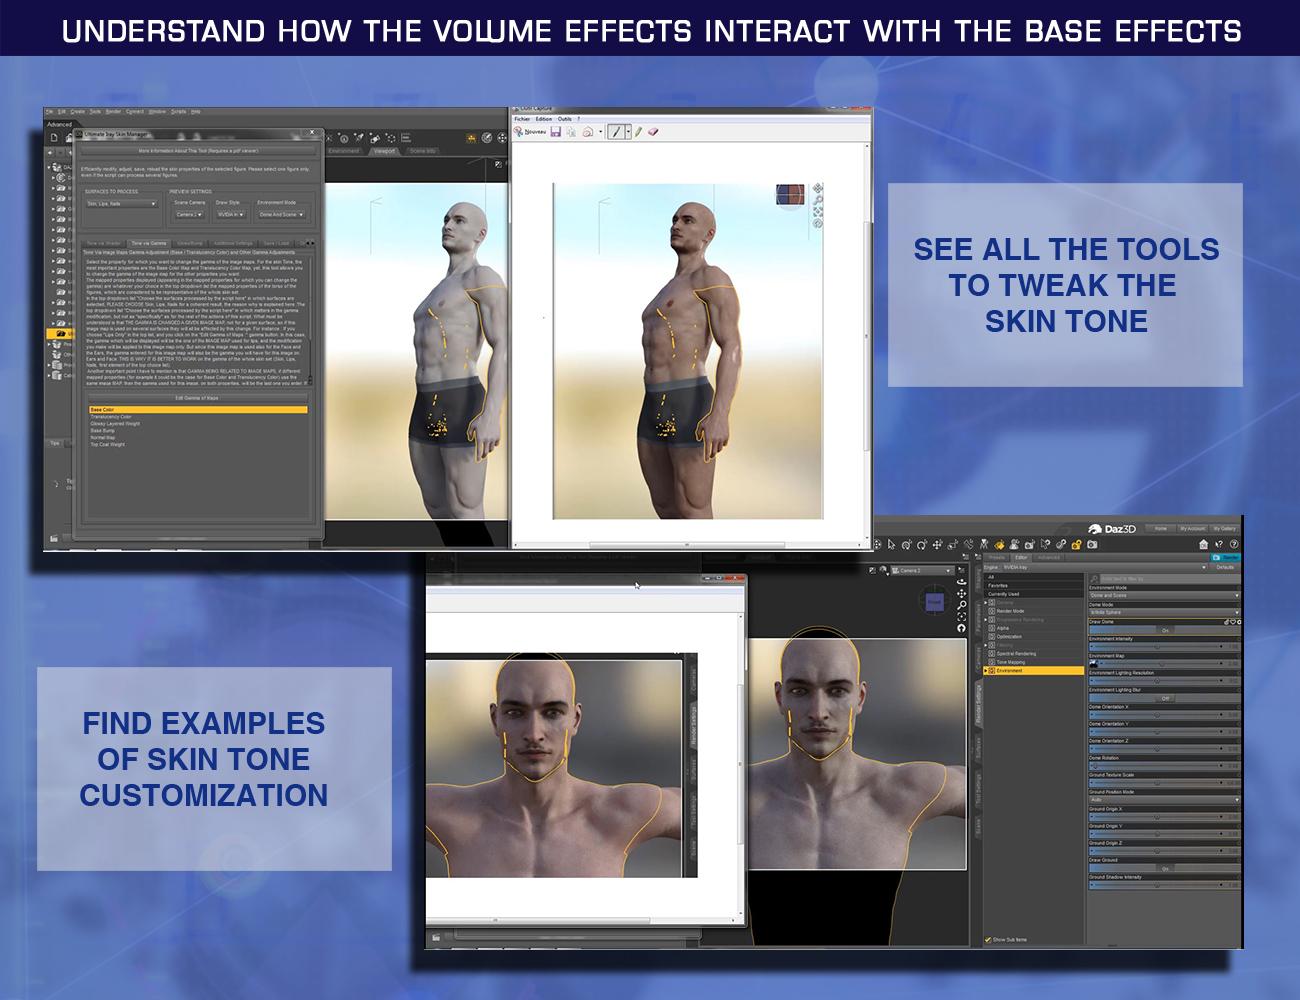The height and width of the screenshot is (1000, 1300).
Task: Click the Edit Gamma of Maps button
Action: coord(197,398)
